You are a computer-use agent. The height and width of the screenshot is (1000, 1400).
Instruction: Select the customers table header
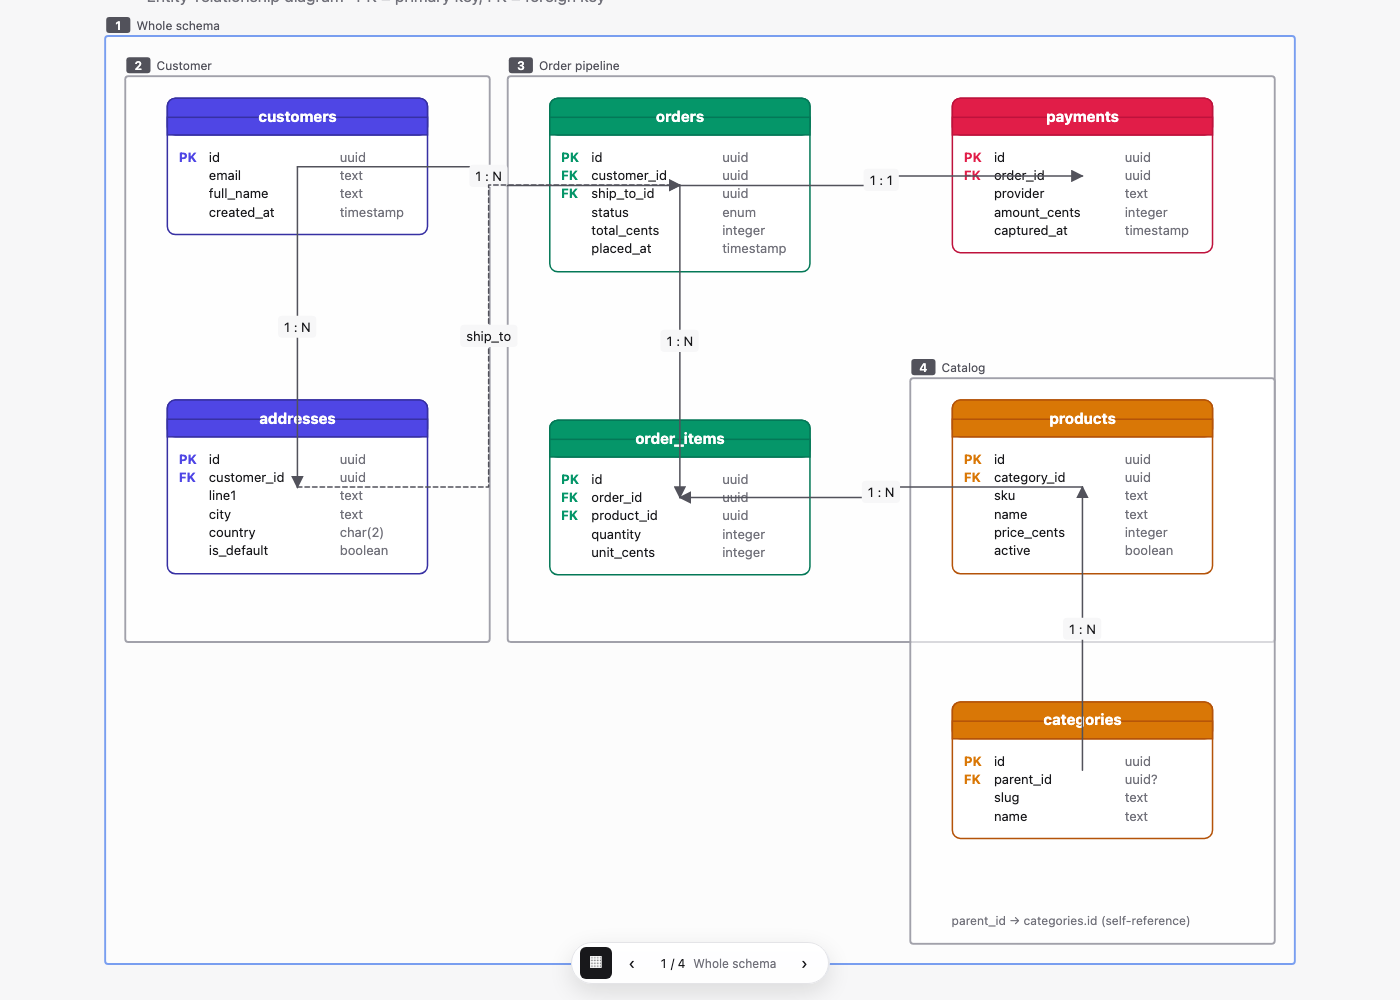(297, 117)
